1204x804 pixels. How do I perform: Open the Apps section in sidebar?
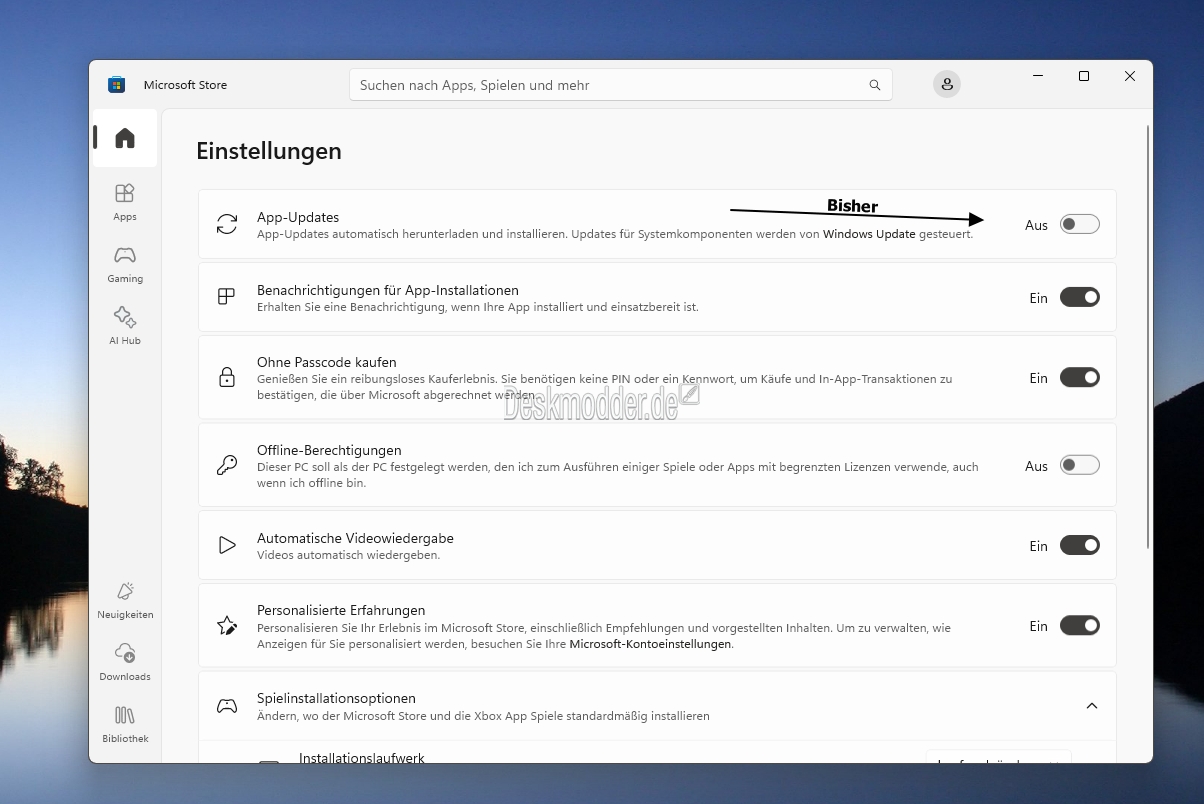[125, 202]
